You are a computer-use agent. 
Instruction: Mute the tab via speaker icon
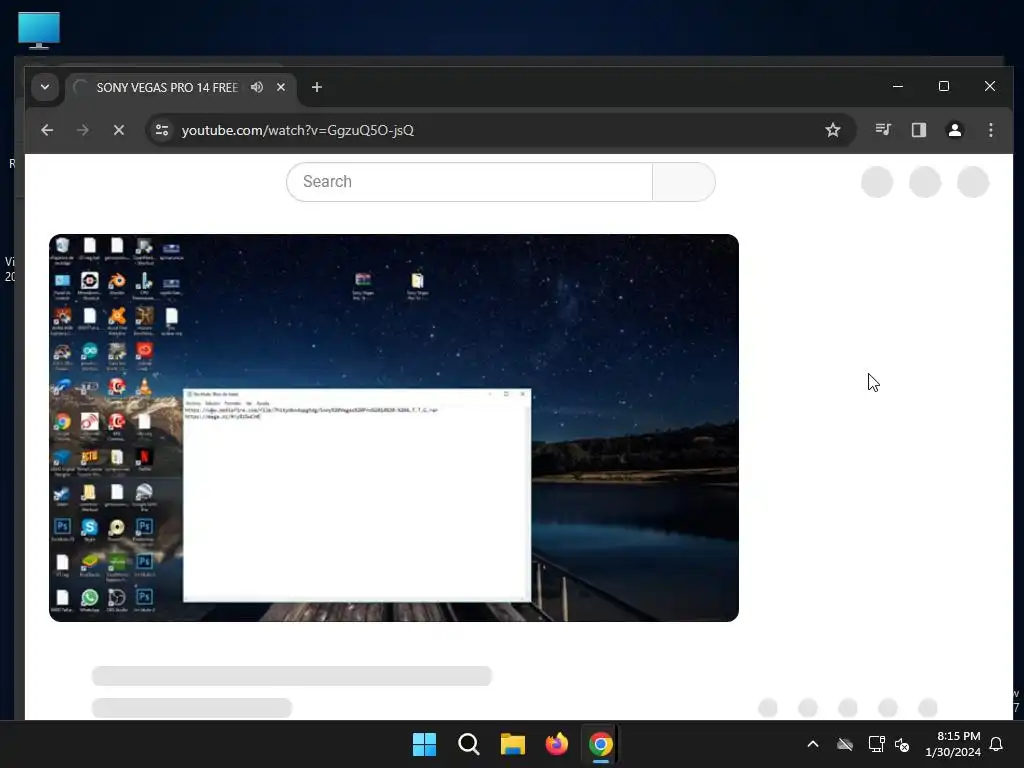[x=257, y=87]
